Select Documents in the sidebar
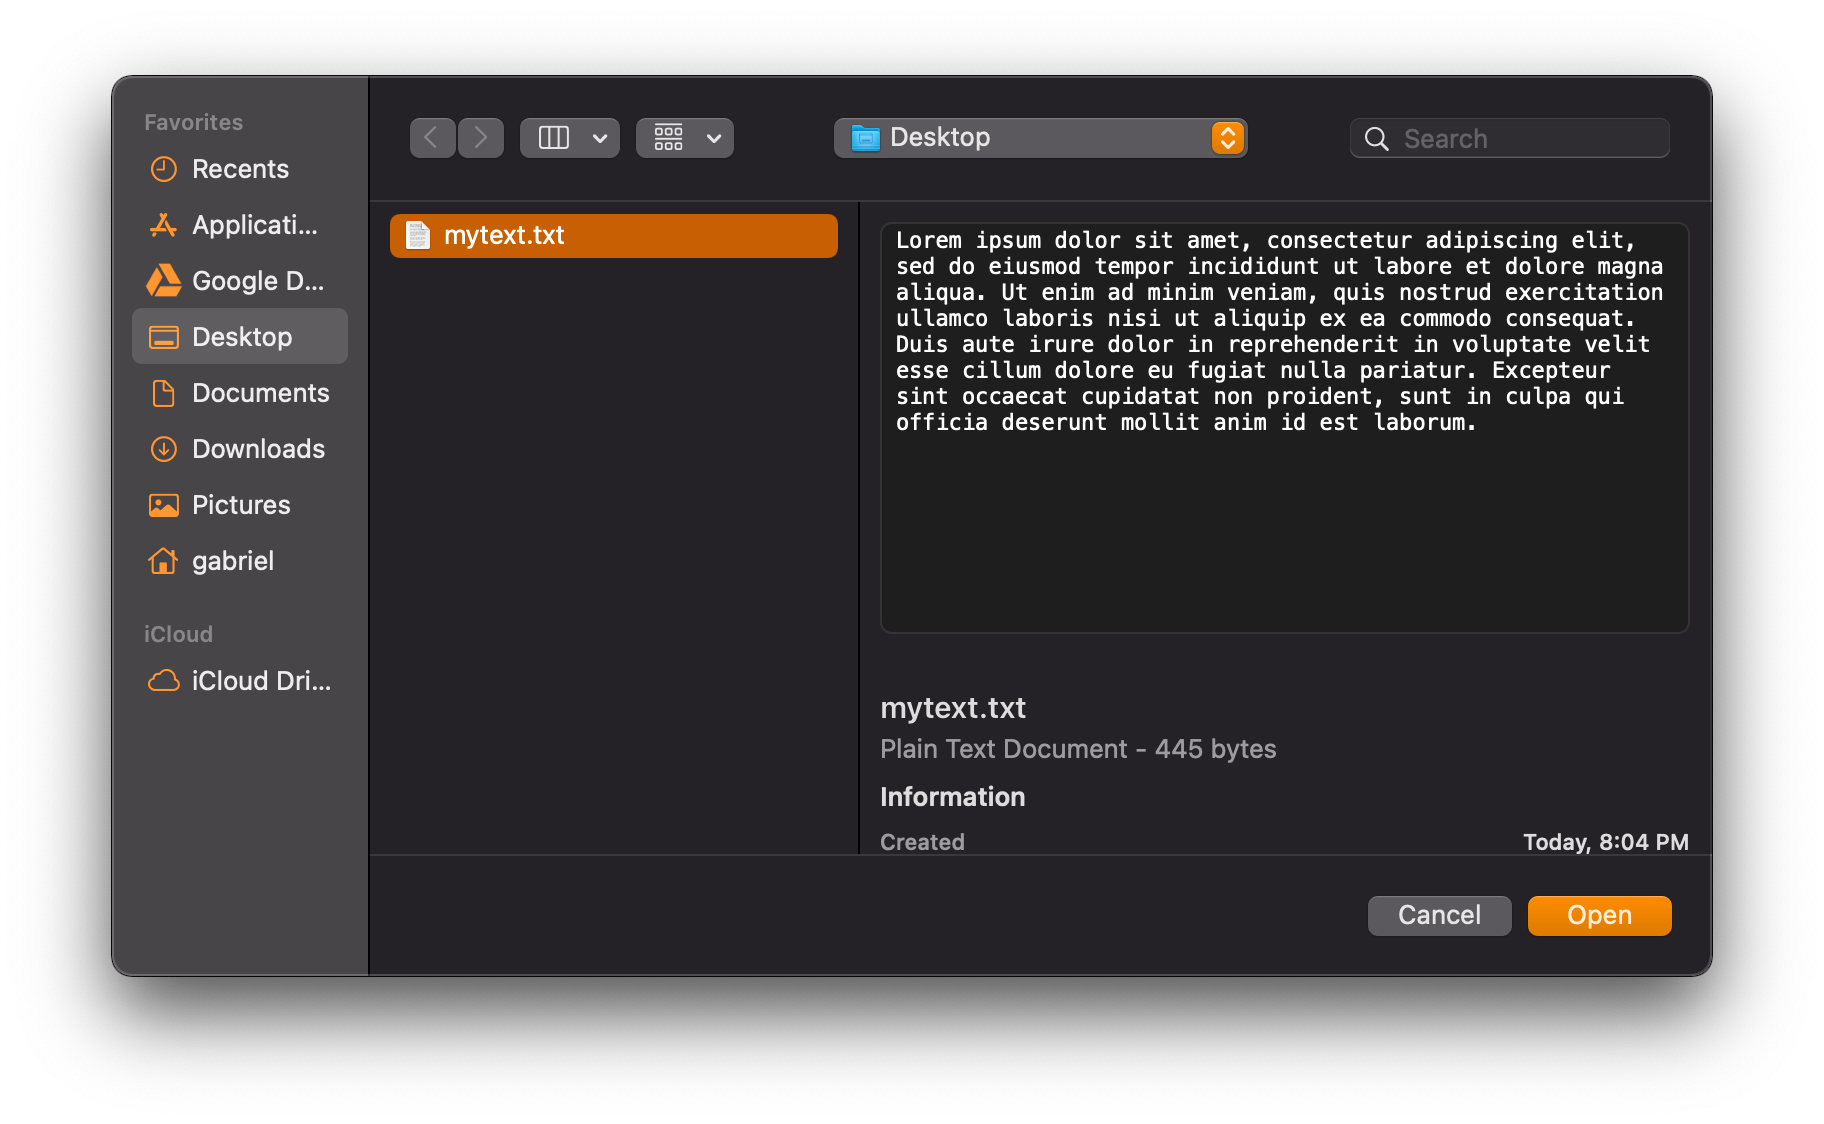The width and height of the screenshot is (1824, 1124). (x=260, y=393)
